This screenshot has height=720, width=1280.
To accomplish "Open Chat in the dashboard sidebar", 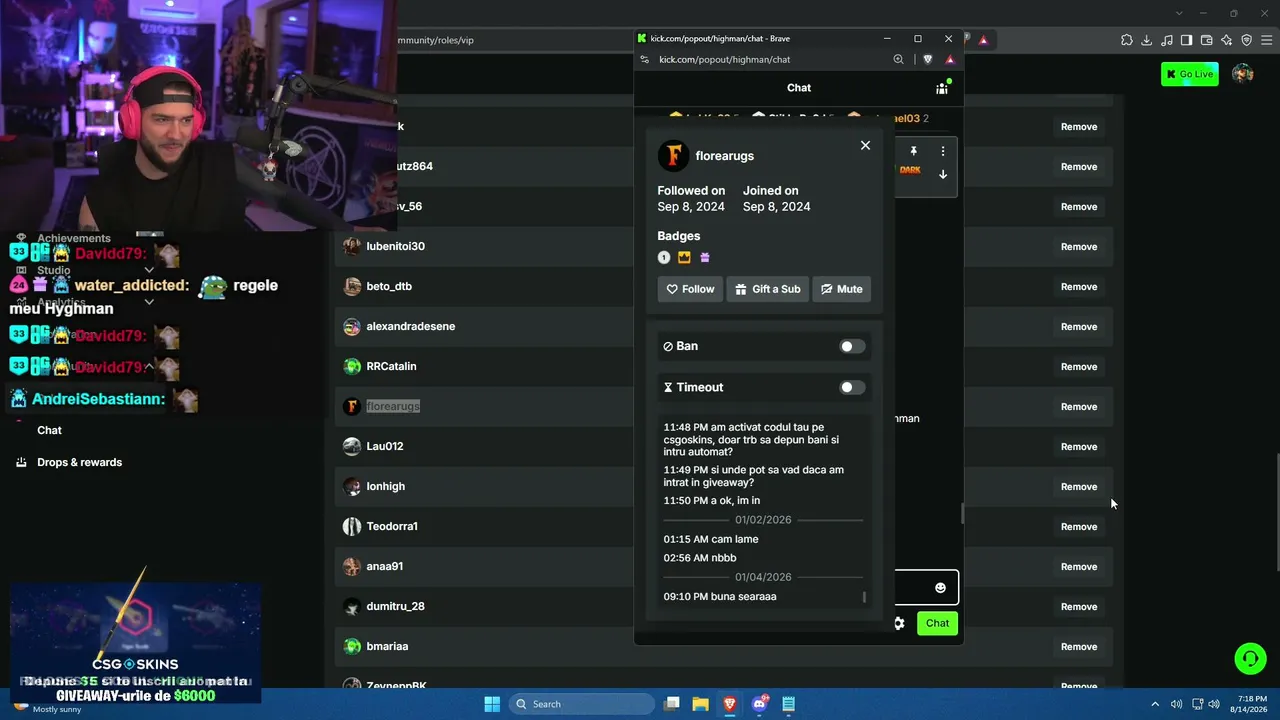I will click(x=50, y=430).
